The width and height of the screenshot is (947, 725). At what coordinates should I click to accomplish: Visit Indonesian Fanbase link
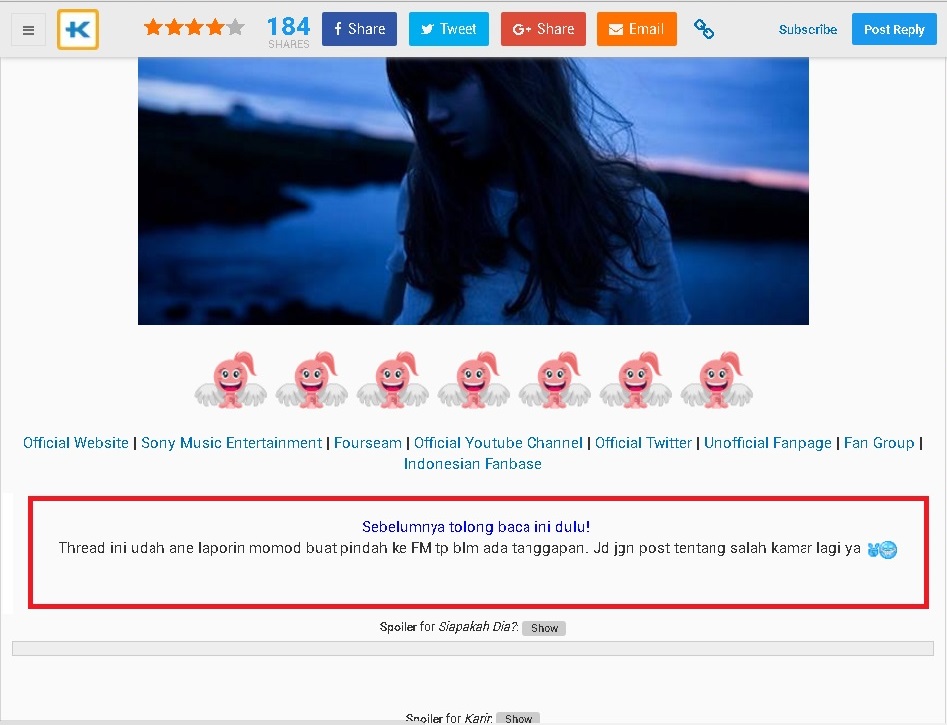coord(472,464)
